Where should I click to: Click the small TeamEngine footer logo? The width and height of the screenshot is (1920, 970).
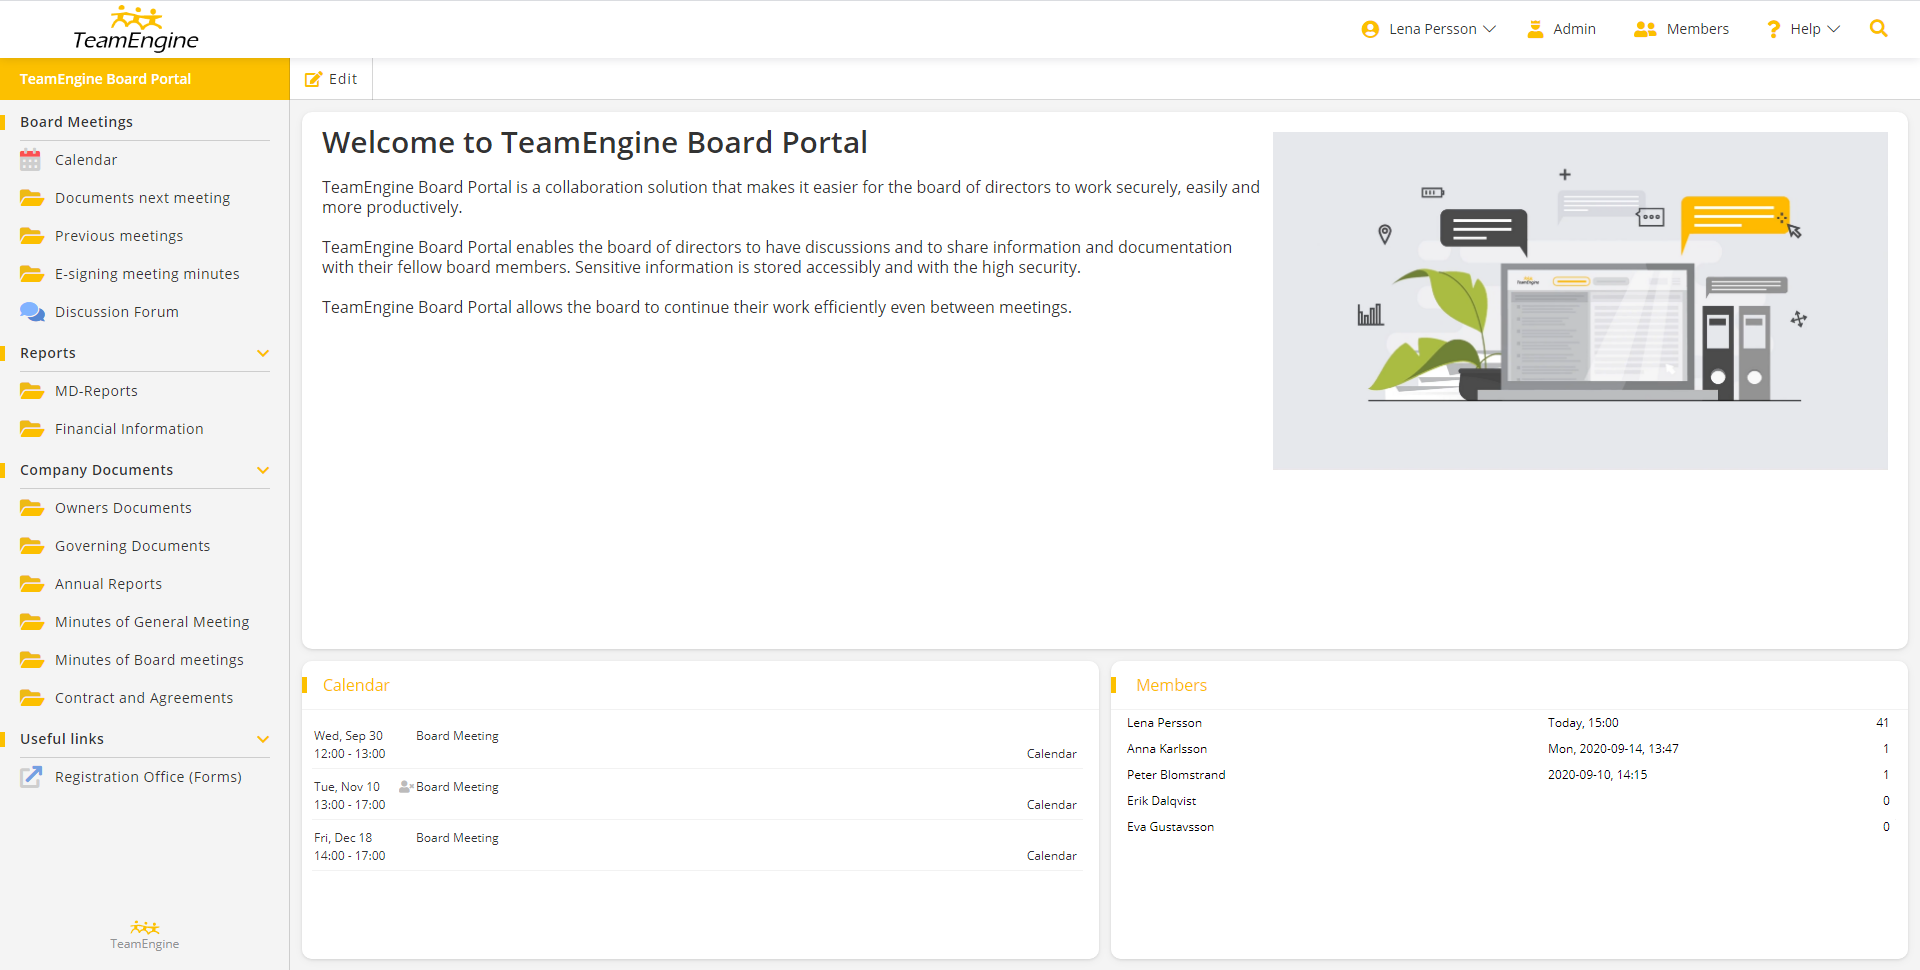(145, 935)
